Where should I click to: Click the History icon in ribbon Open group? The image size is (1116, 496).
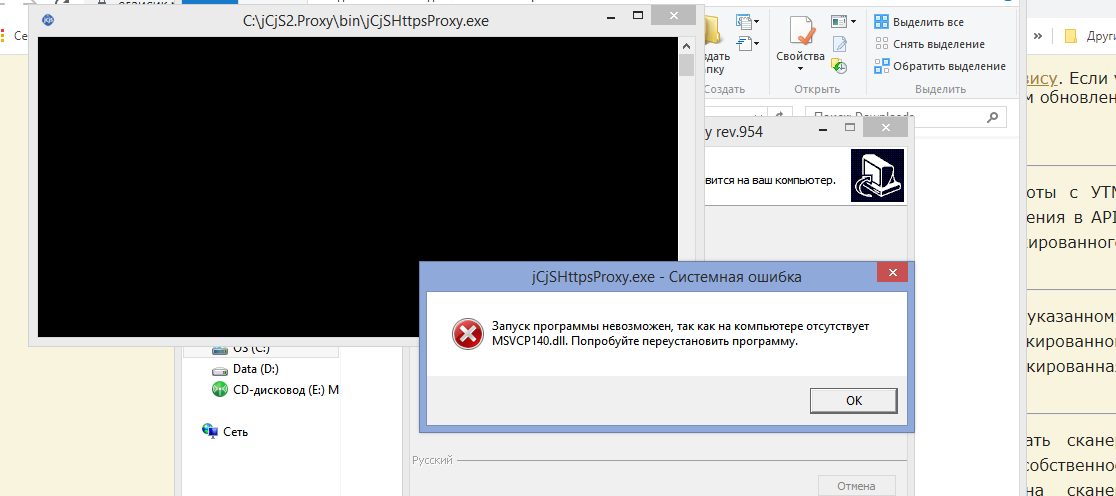point(839,67)
